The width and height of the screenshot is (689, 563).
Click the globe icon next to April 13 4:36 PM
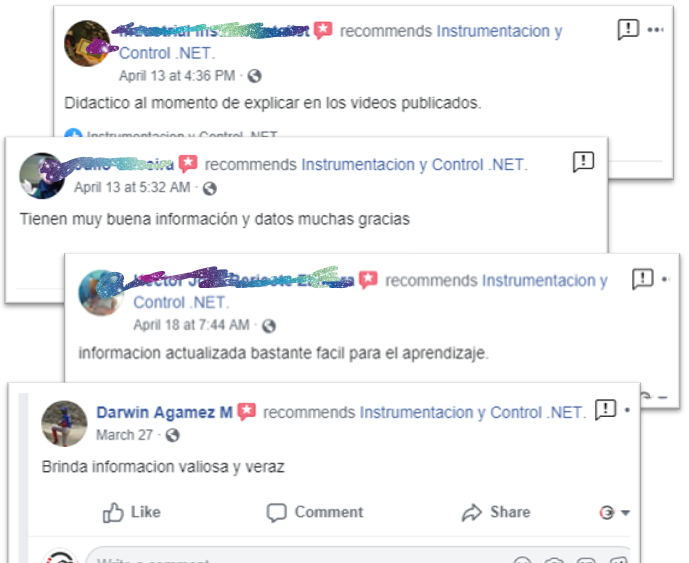pos(254,76)
